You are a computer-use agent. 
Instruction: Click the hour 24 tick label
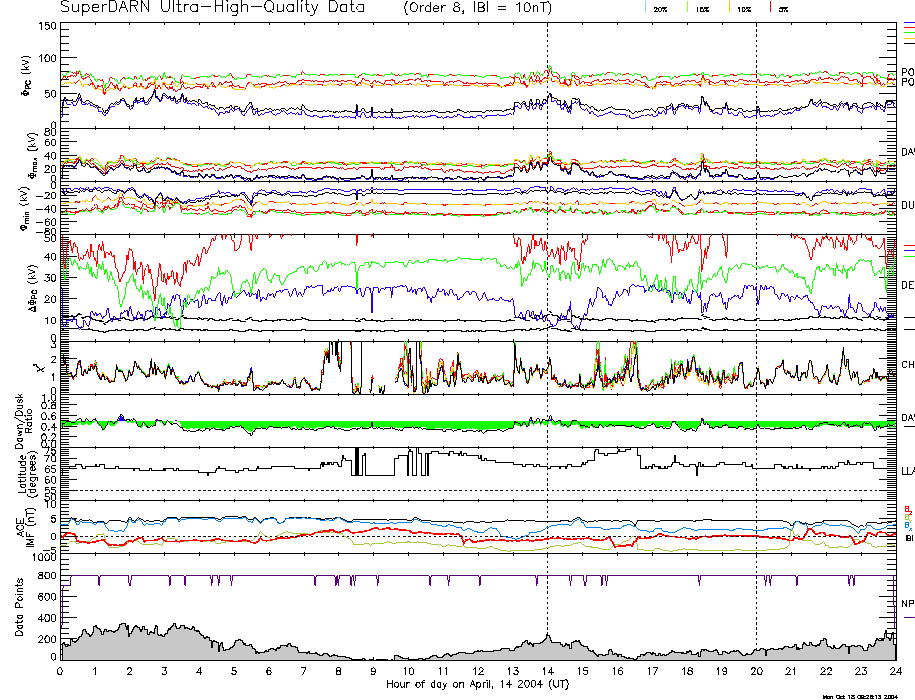896,671
